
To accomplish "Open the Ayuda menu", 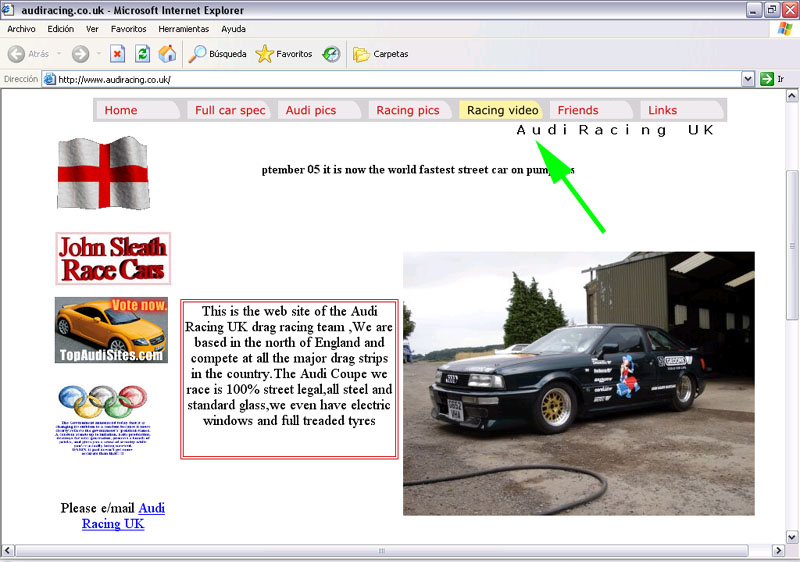I will pos(234,29).
